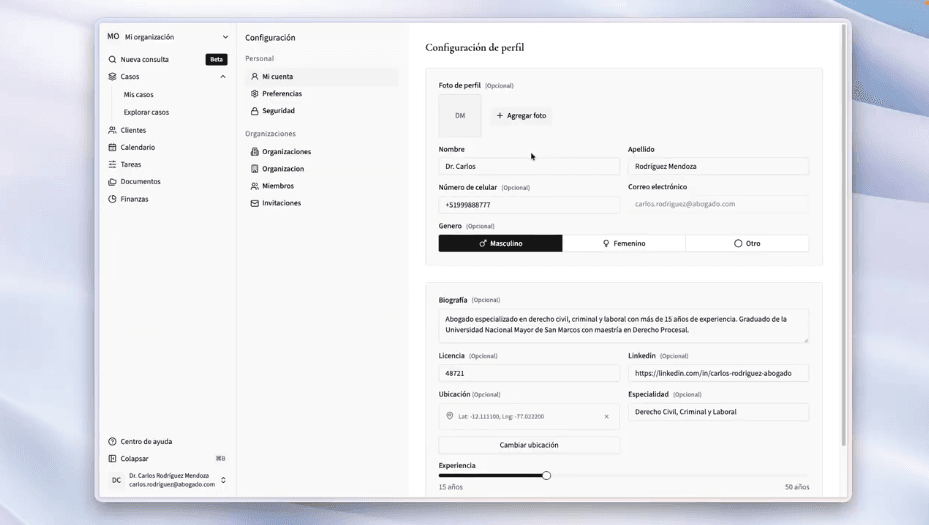This screenshot has width=929, height=525.
Task: Open the Finanzas section icon
Action: pos(112,199)
